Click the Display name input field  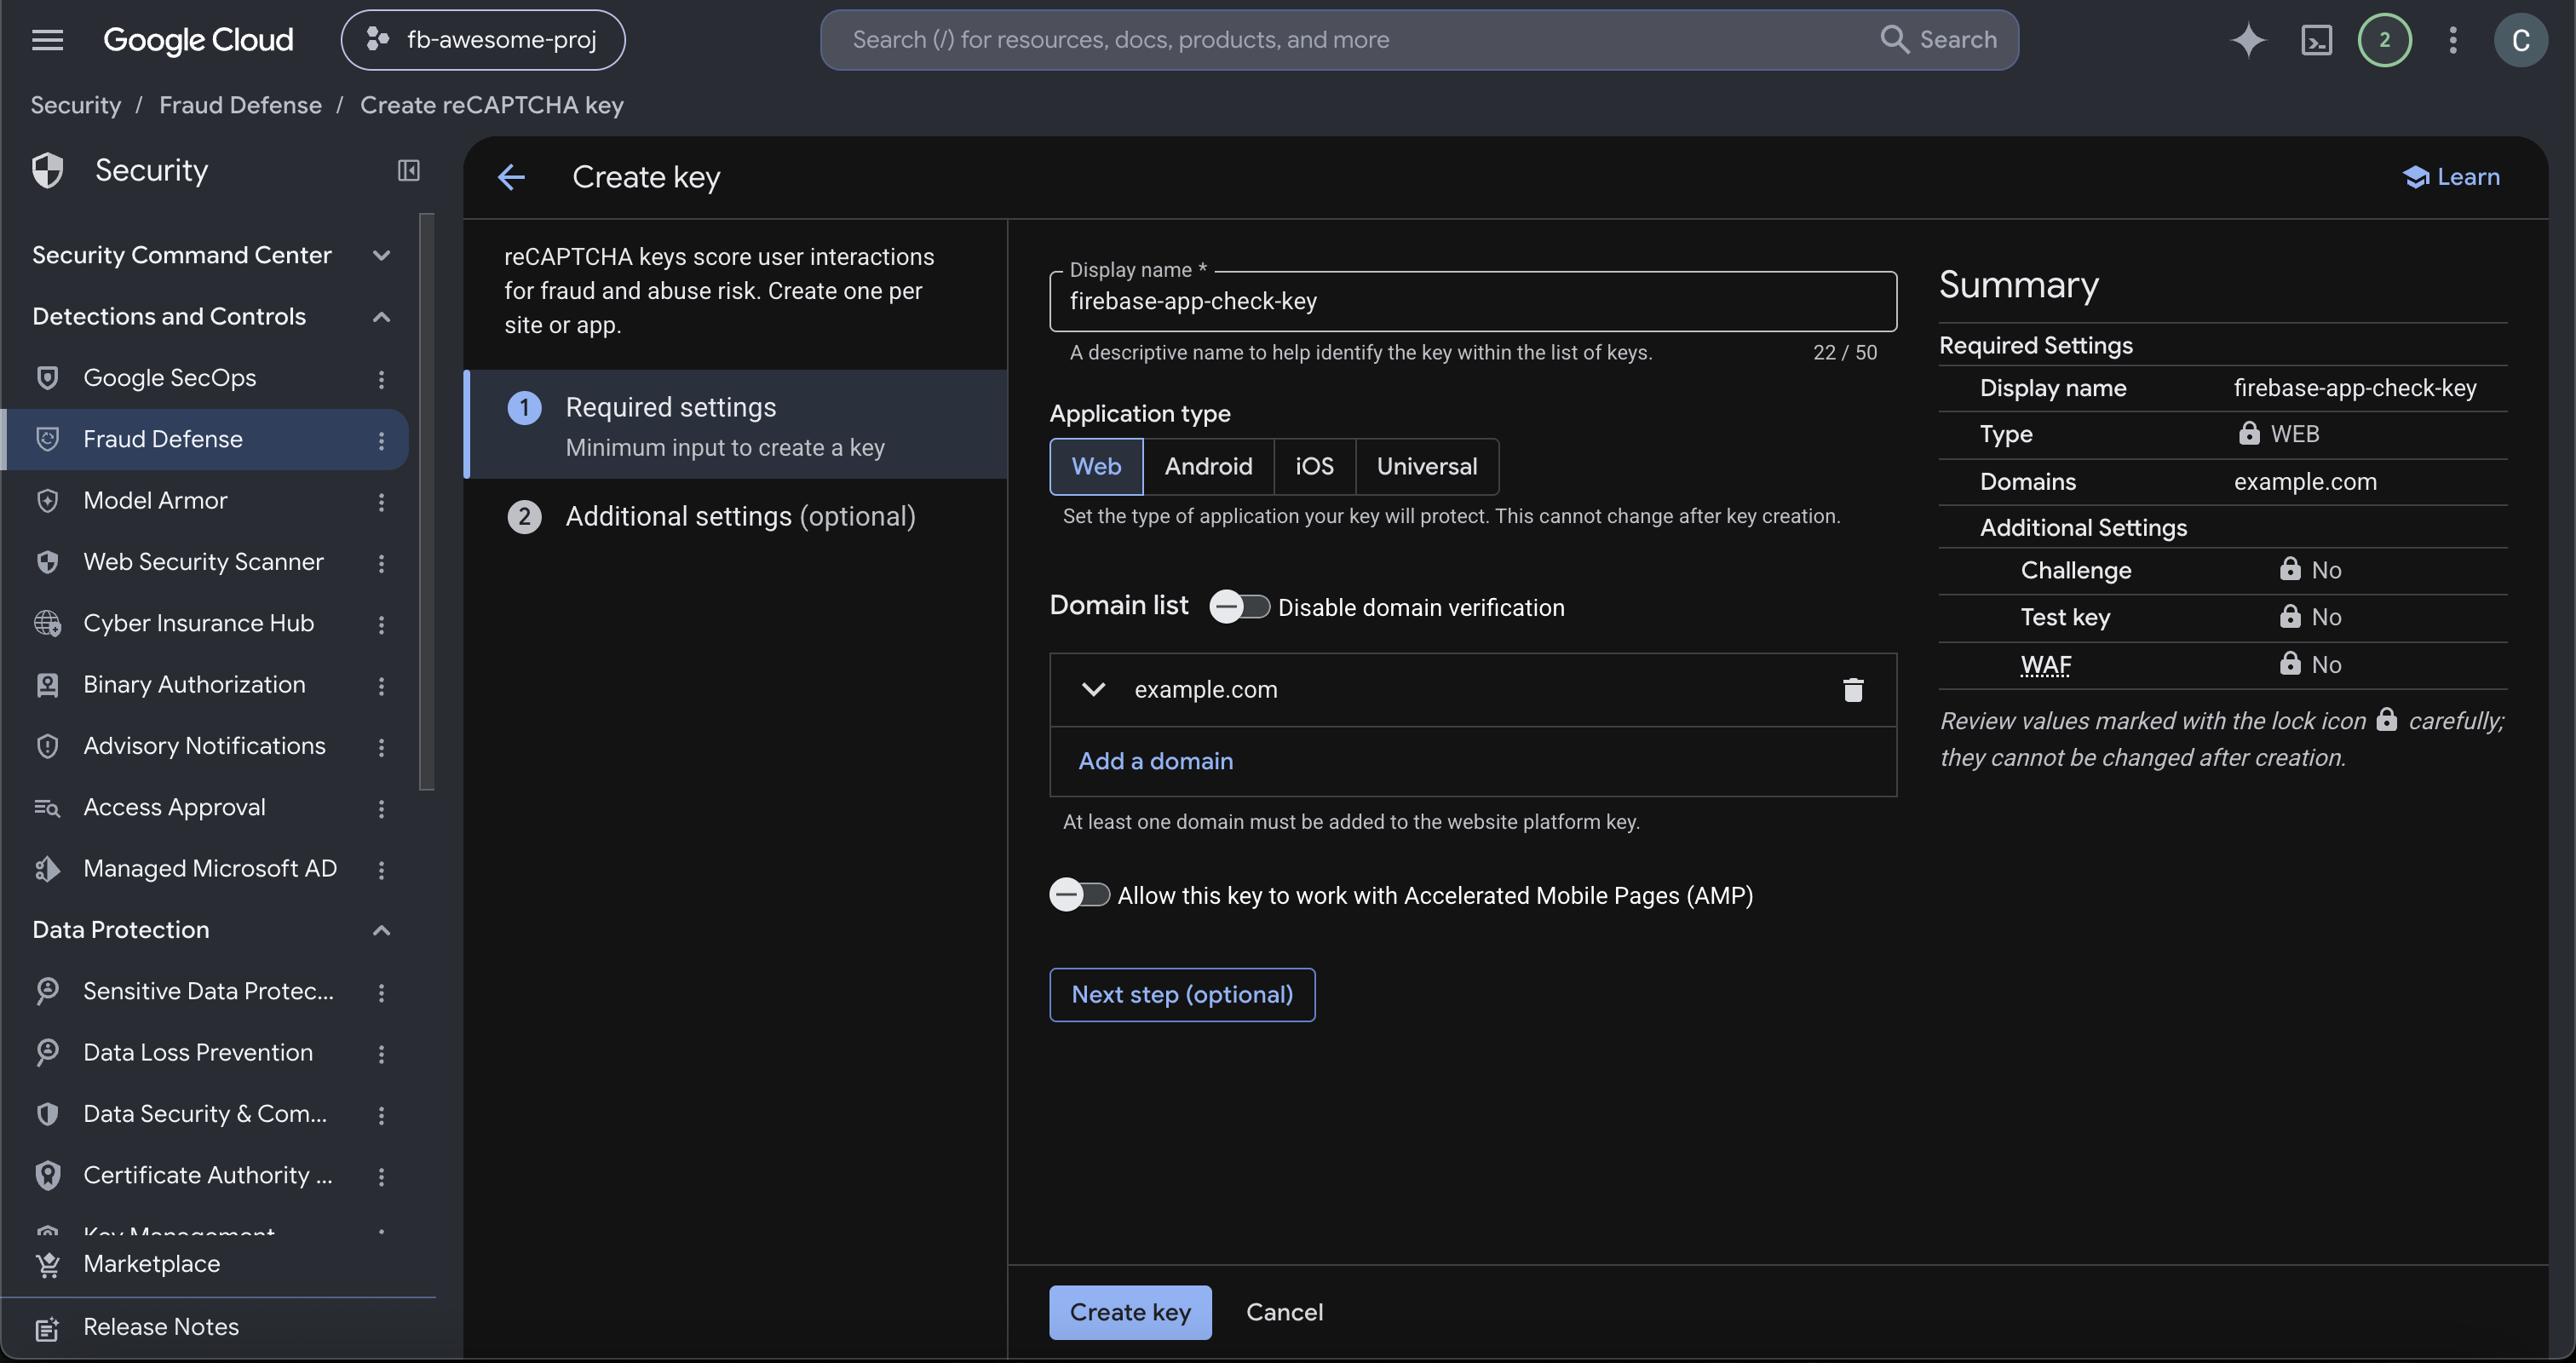(x=1473, y=301)
